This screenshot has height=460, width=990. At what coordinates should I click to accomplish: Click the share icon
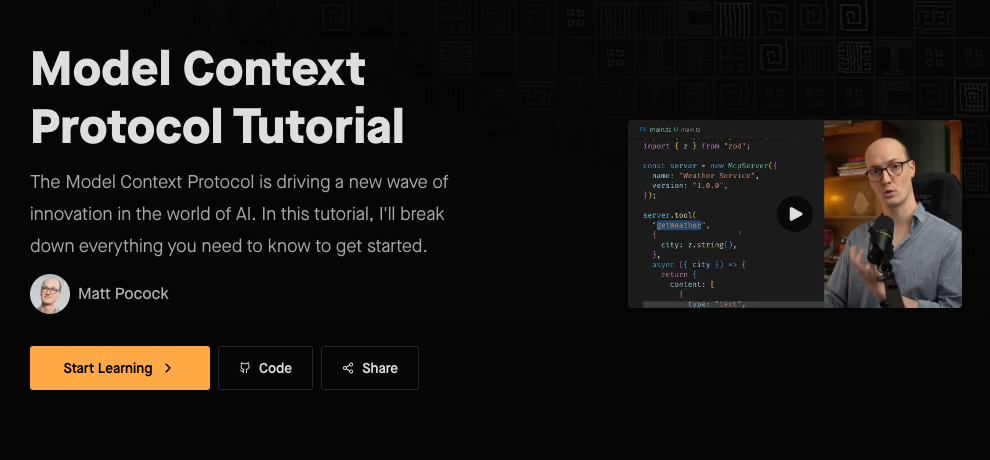tap(348, 368)
